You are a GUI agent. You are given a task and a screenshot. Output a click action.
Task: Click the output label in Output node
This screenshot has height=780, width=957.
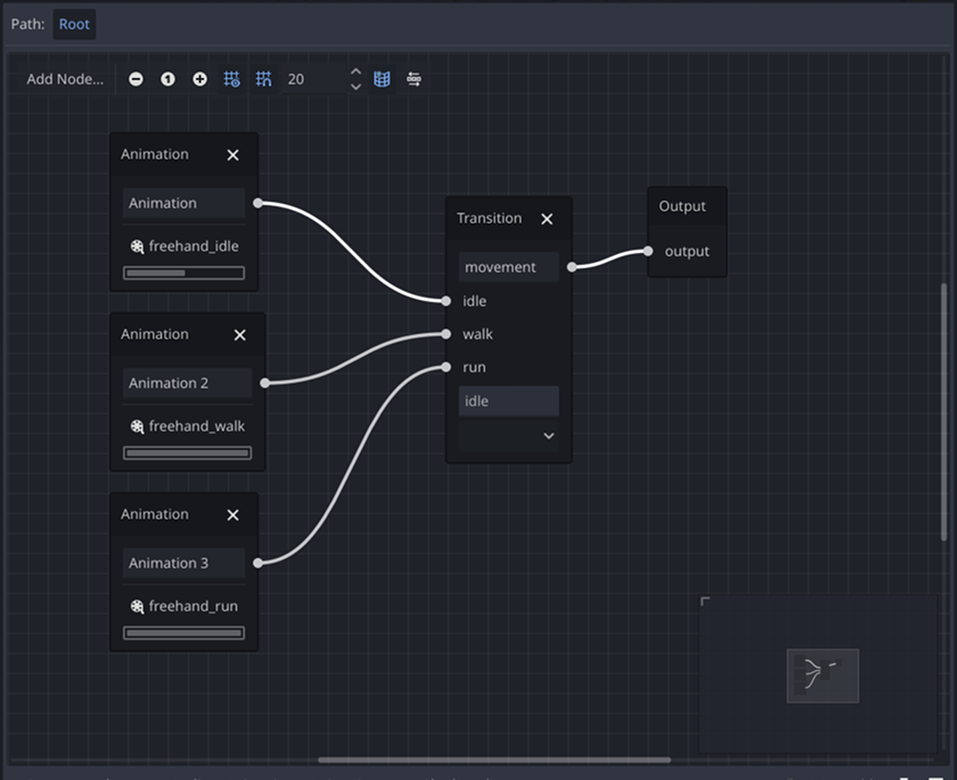[687, 251]
